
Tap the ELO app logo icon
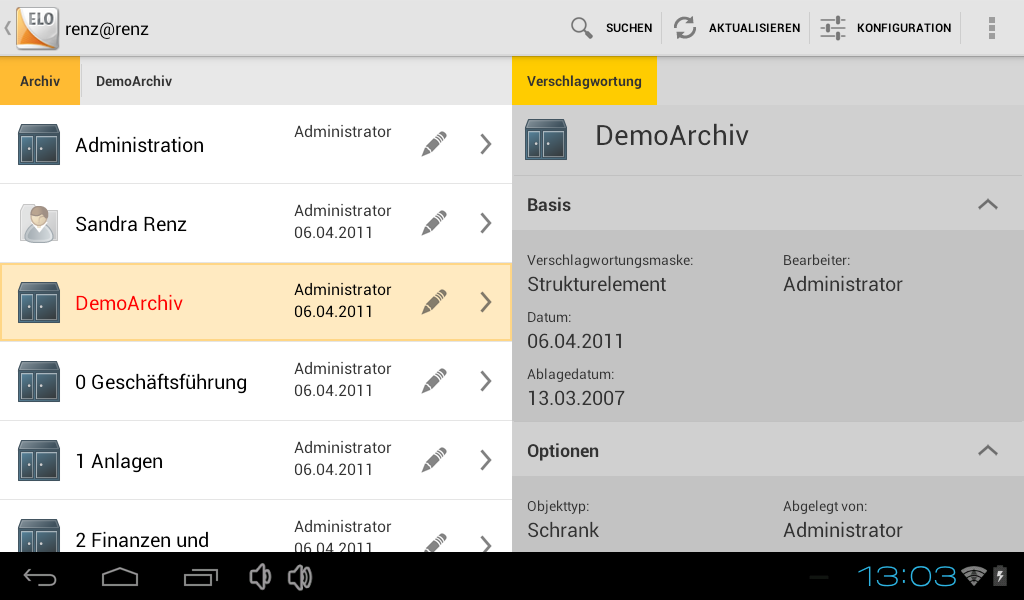click(x=37, y=28)
